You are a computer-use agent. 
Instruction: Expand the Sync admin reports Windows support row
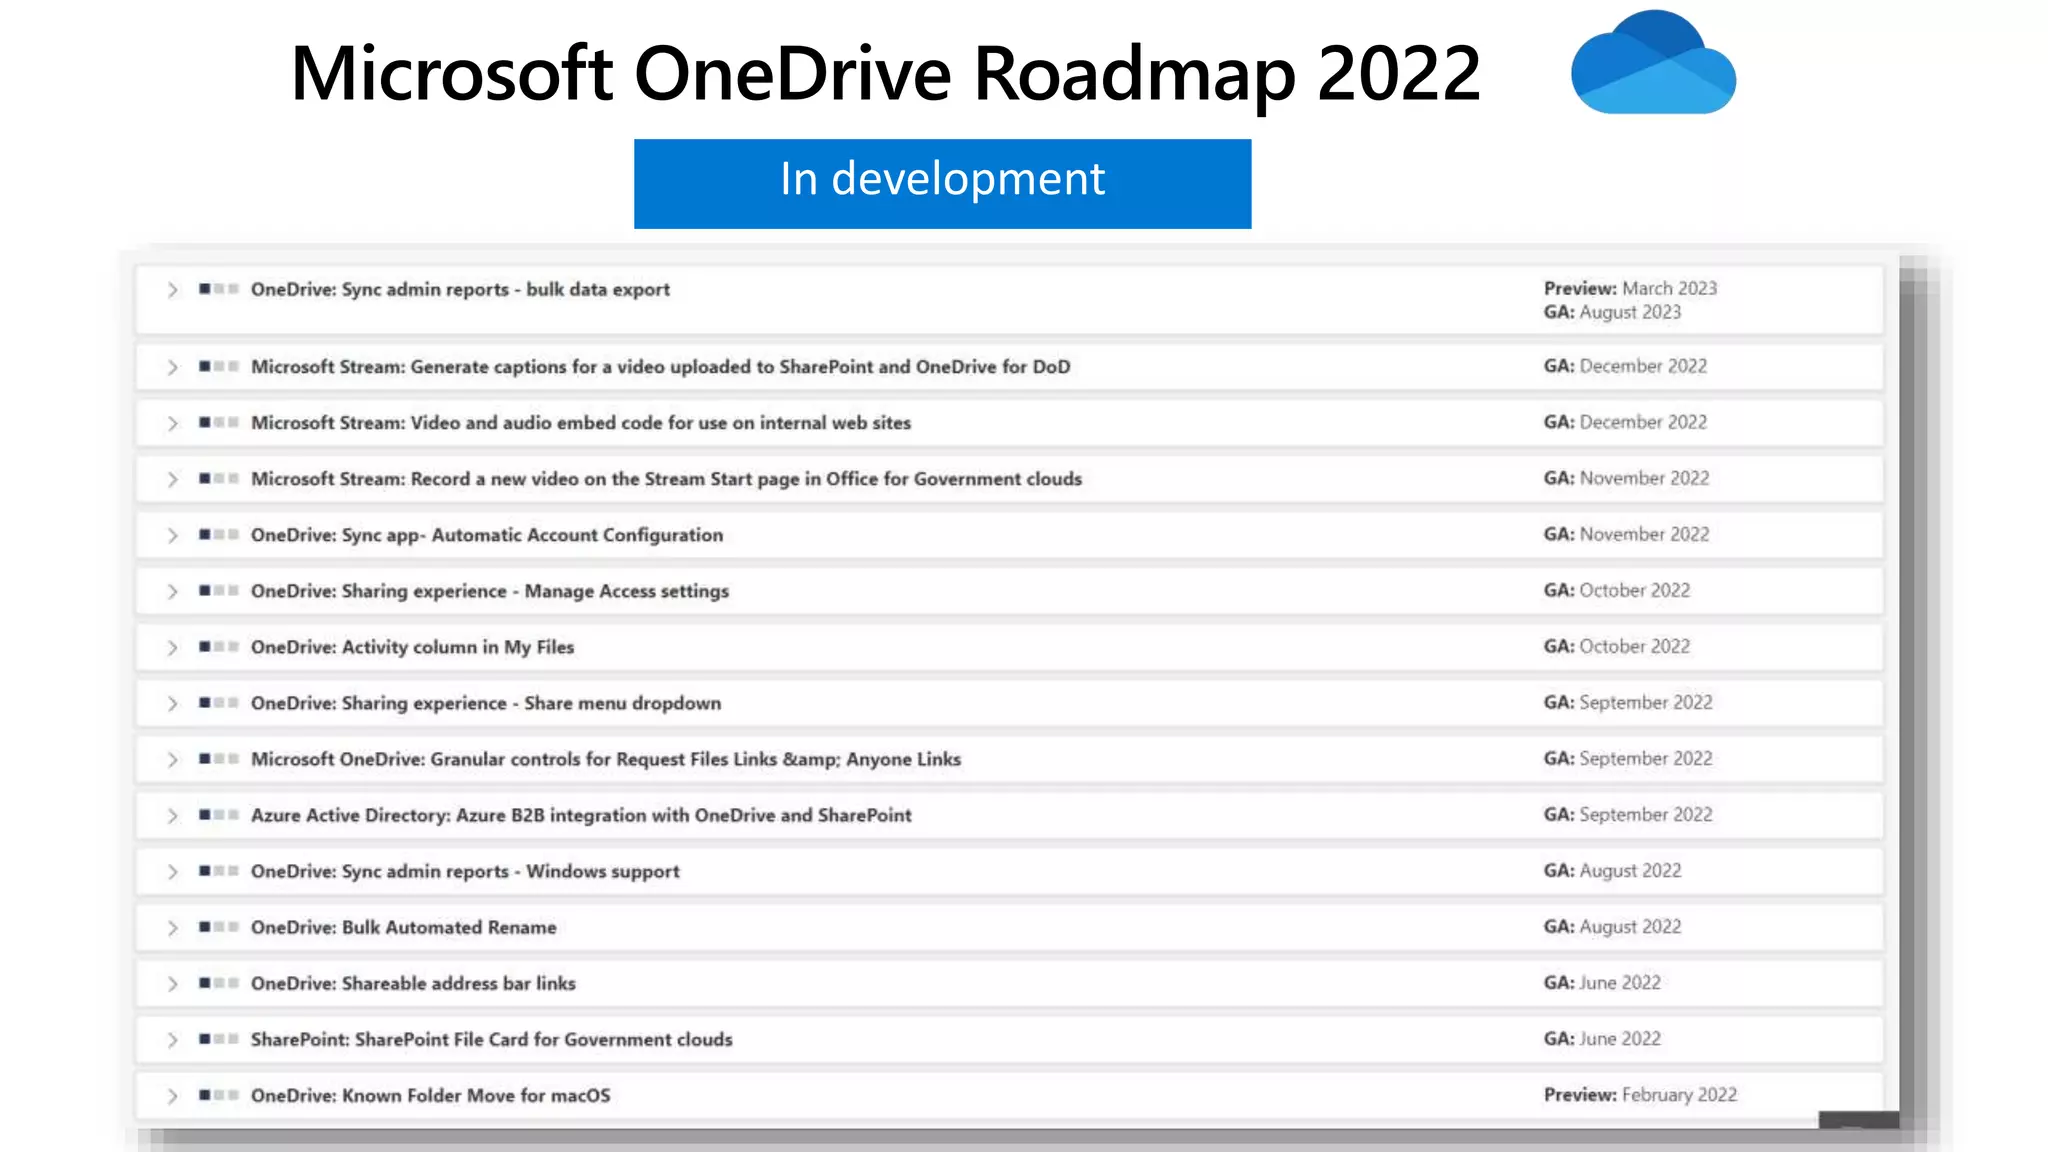pos(172,871)
